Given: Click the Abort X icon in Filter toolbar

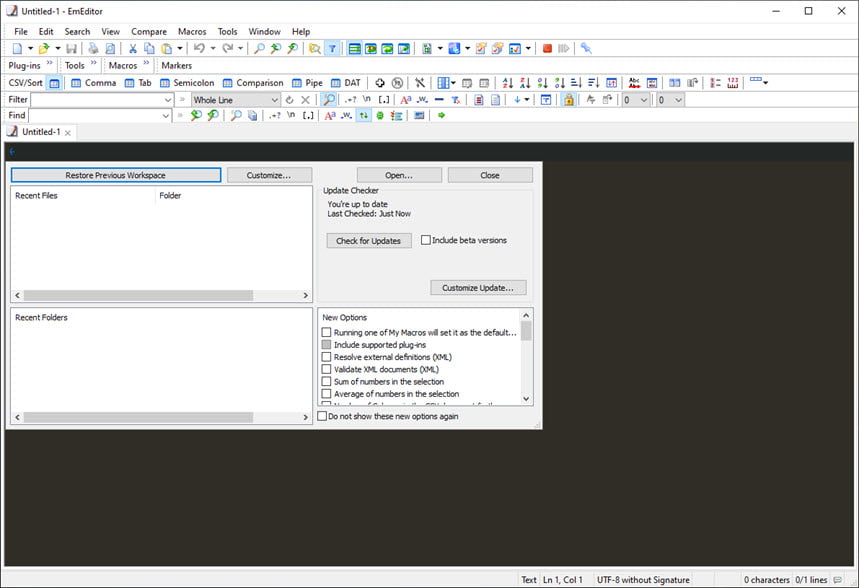Looking at the screenshot, I should [x=306, y=100].
